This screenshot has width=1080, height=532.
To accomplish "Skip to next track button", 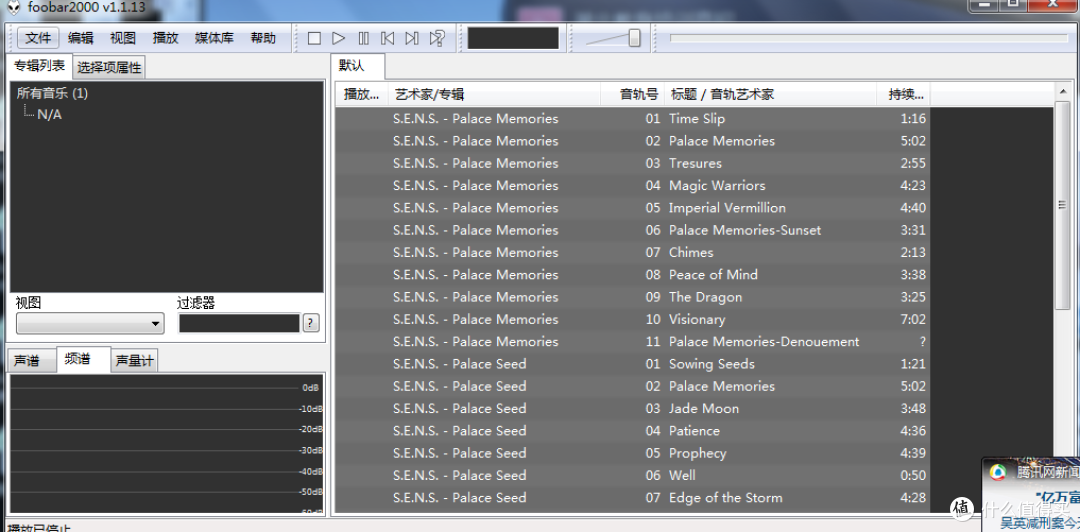I will pyautogui.click(x=412, y=39).
